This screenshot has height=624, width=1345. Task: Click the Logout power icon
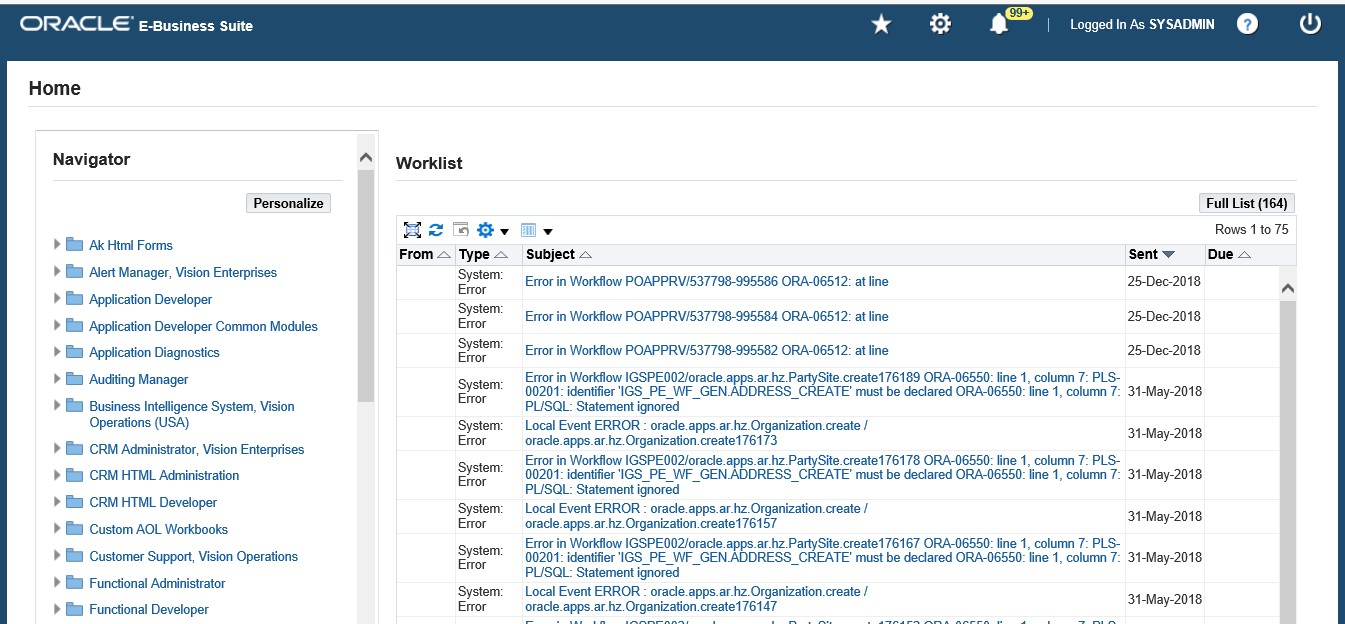(x=1310, y=25)
